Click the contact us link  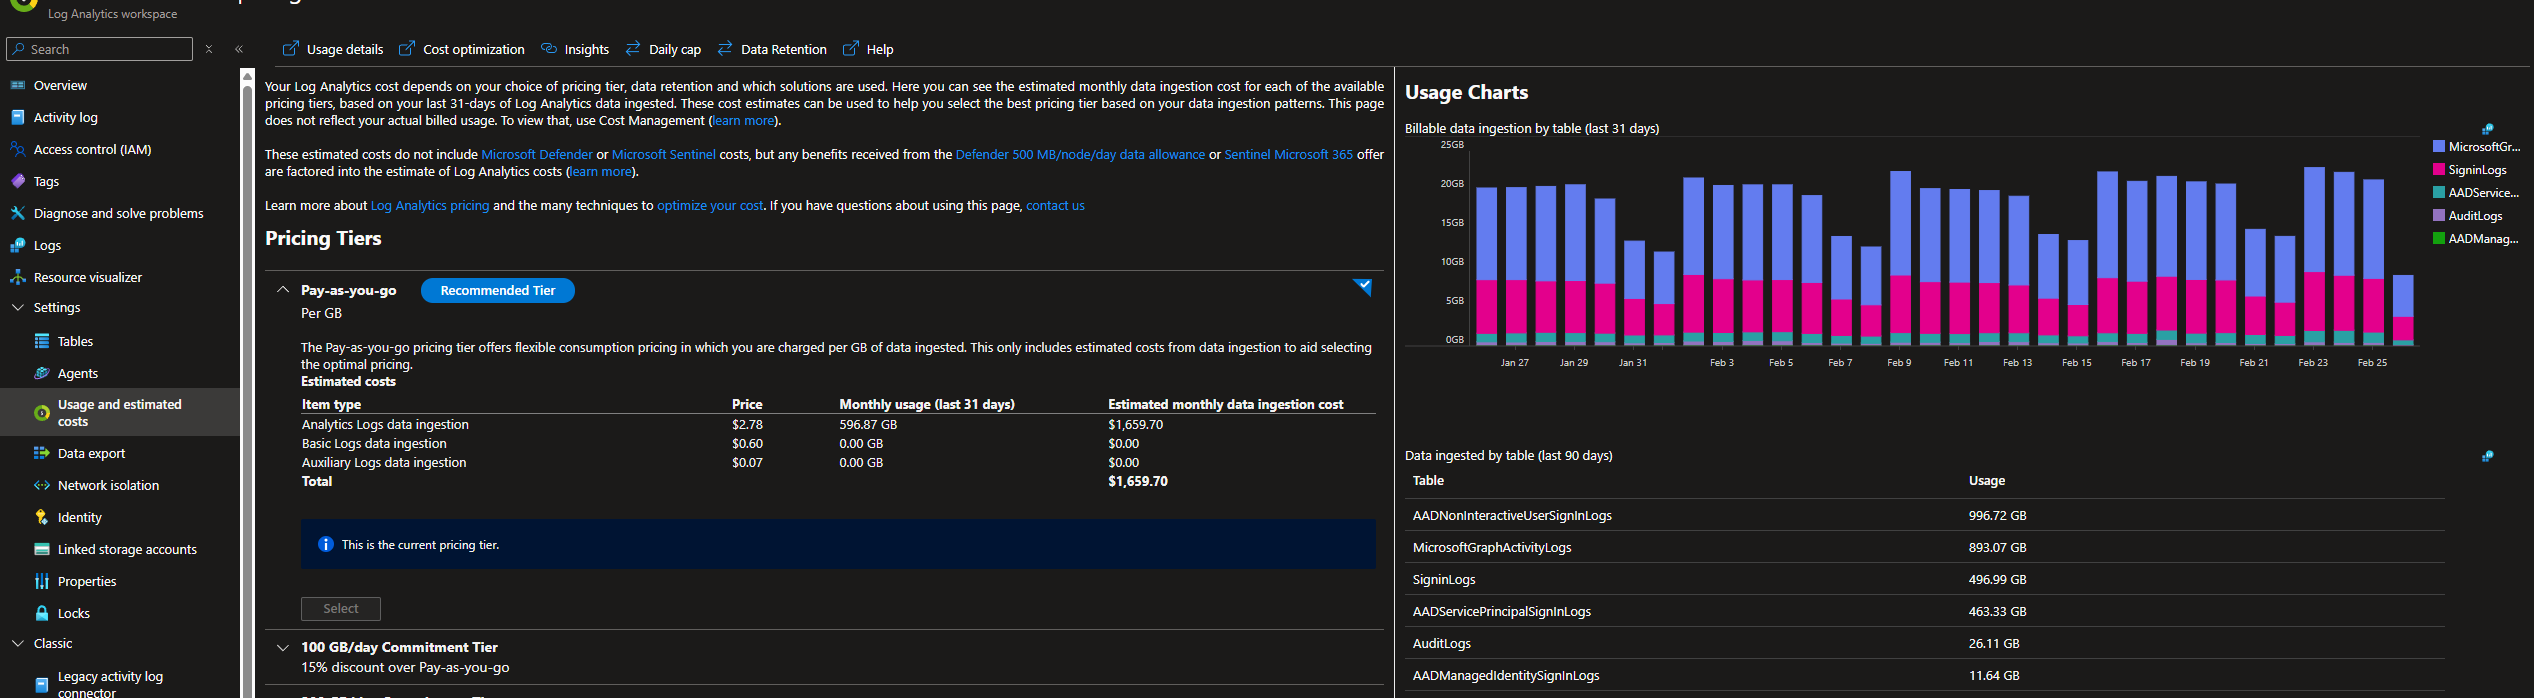point(1055,206)
